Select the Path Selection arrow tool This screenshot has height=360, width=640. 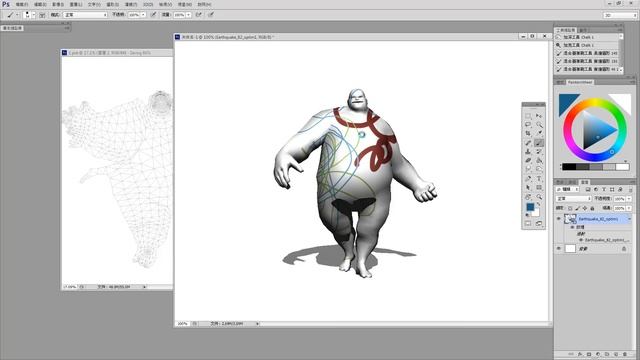pyautogui.click(x=528, y=187)
